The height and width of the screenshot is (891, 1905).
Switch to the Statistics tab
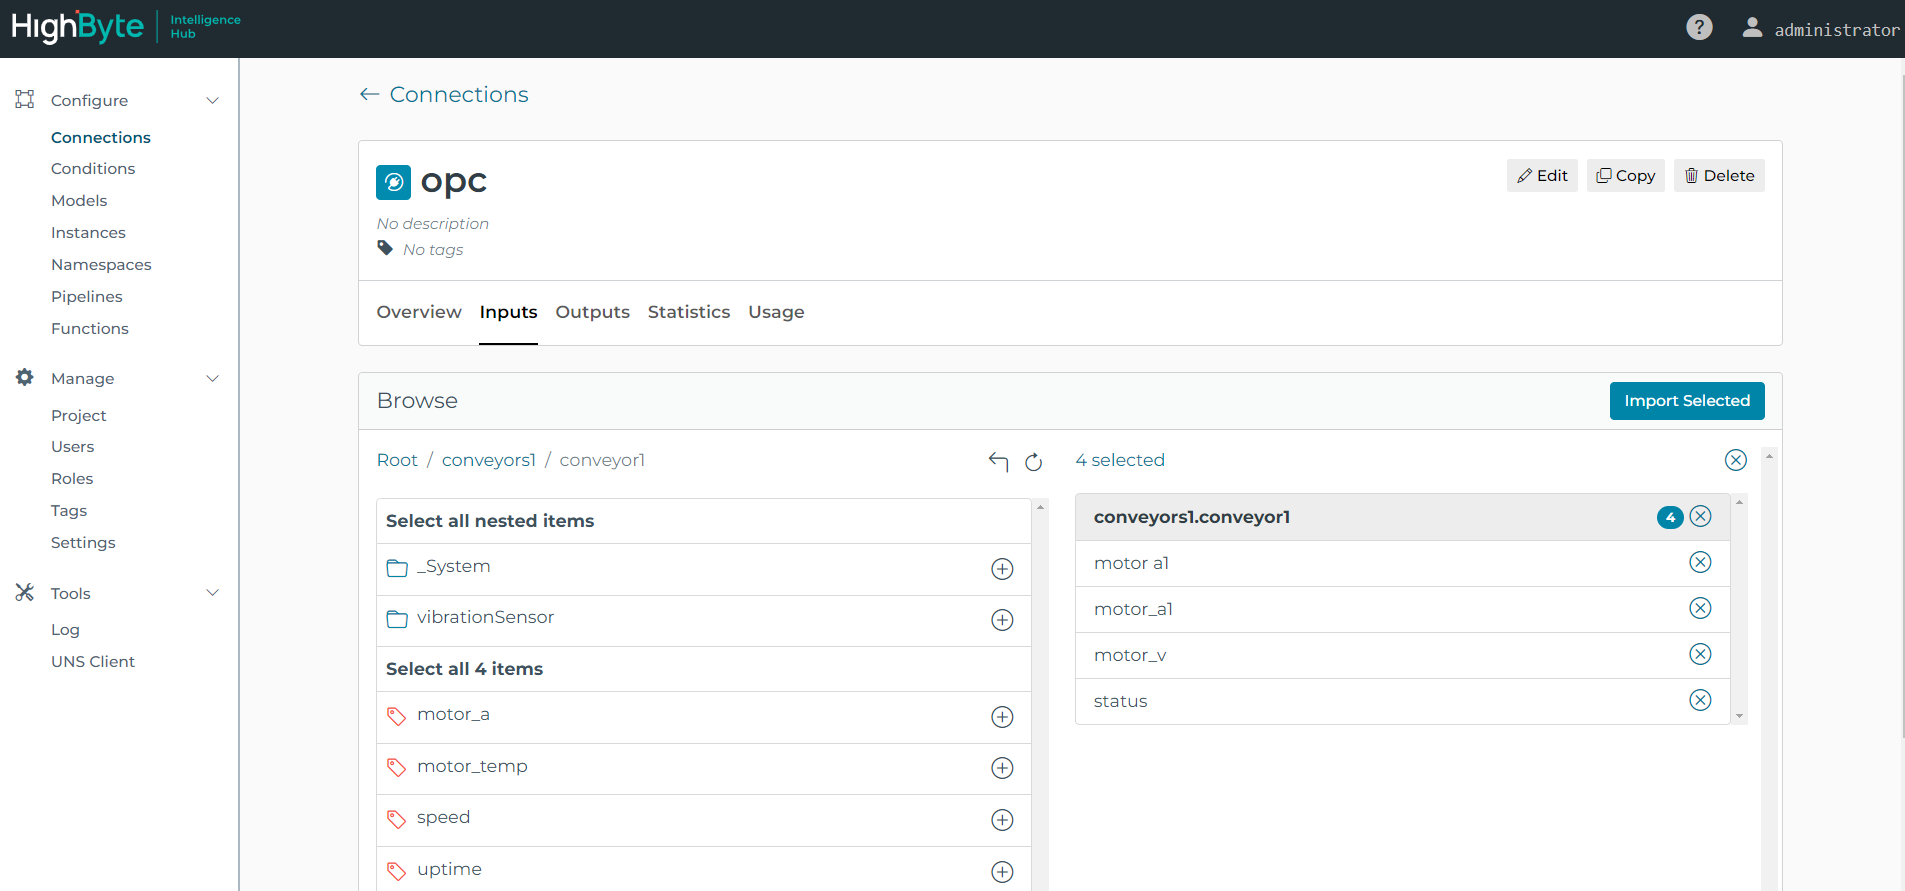point(689,312)
